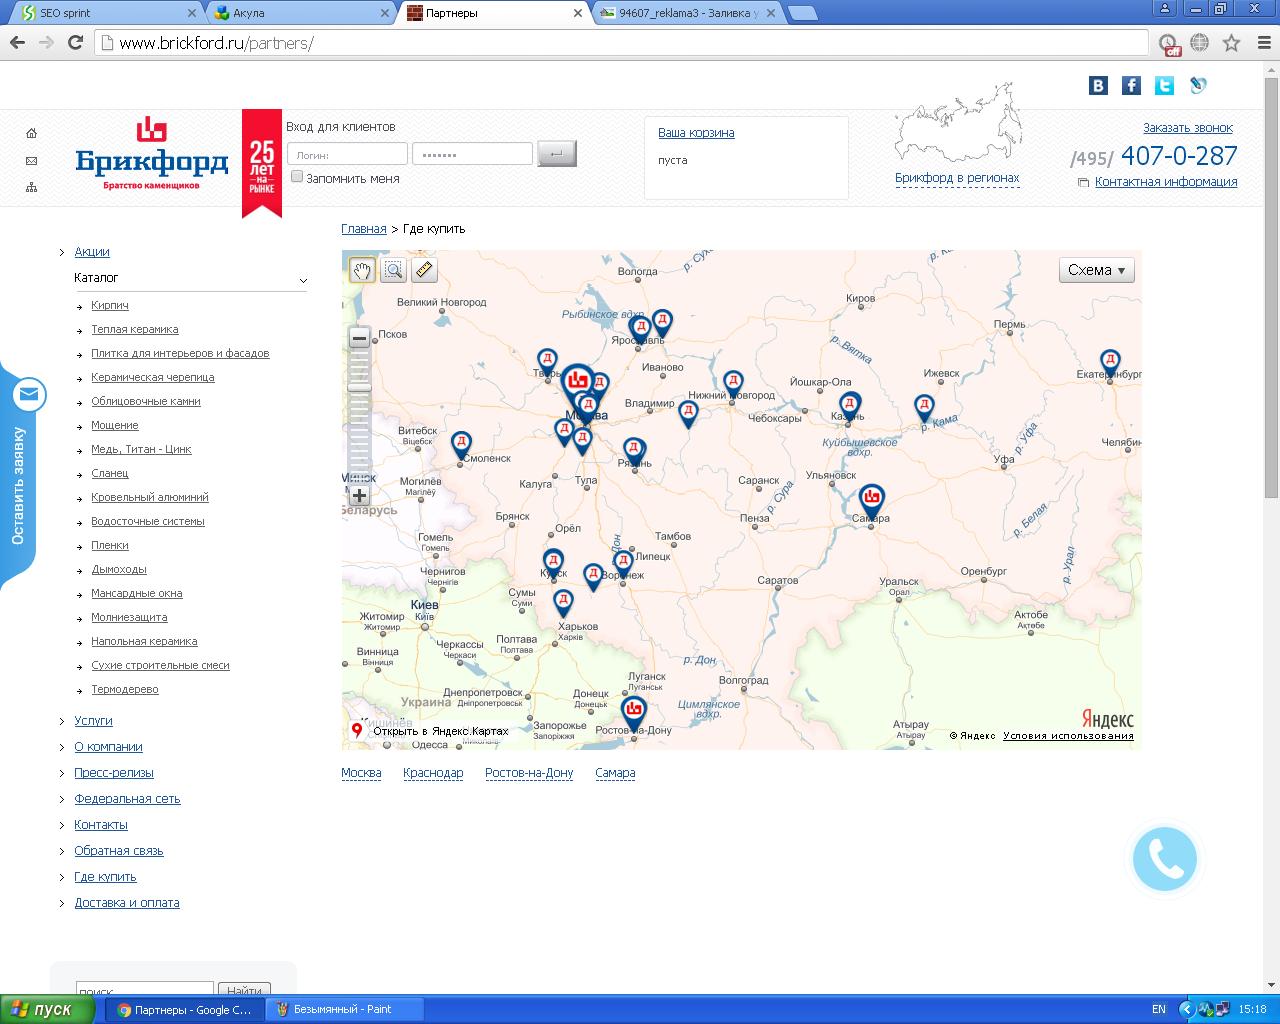This screenshot has height=1024, width=1280.
Task: Open the Схема map type dropdown
Action: (x=1097, y=270)
